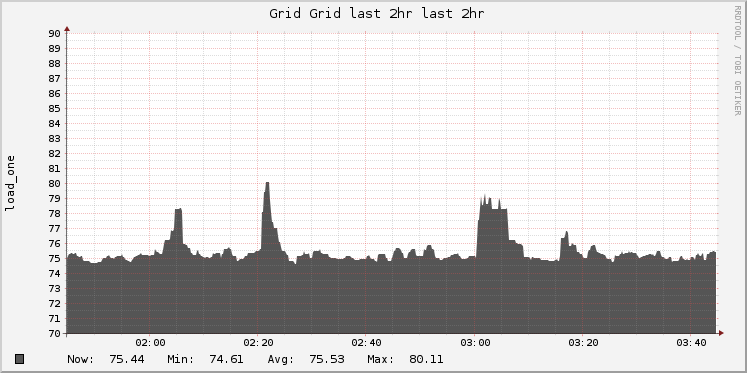Click the Now value 75.44

click(126, 359)
